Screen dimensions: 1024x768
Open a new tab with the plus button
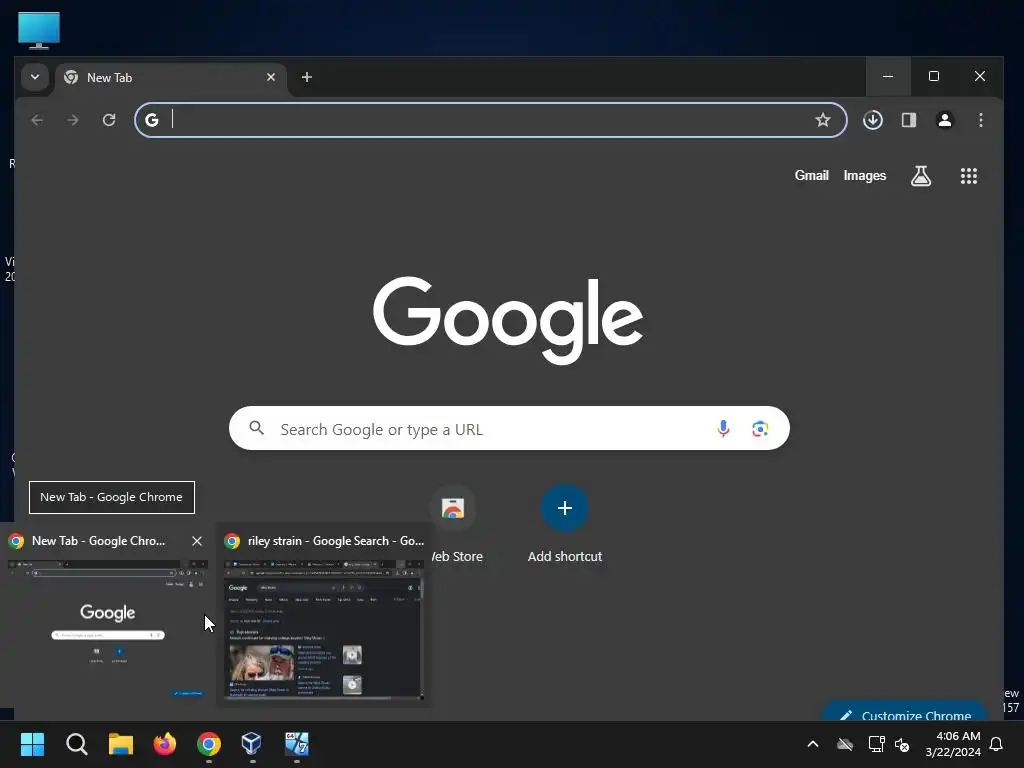(306, 77)
